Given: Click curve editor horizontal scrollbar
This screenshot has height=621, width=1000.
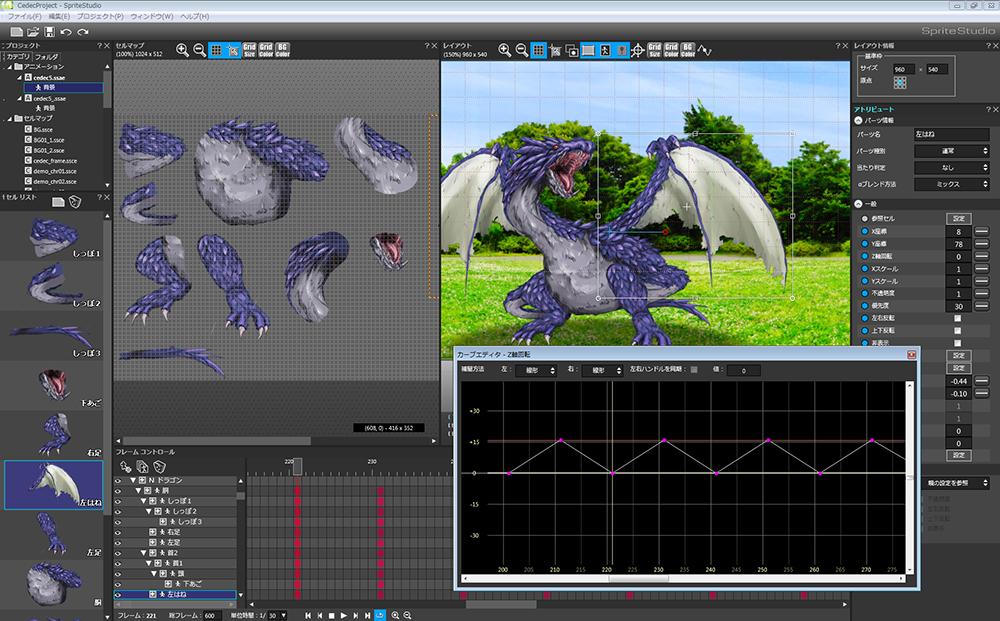Looking at the screenshot, I should (684, 579).
